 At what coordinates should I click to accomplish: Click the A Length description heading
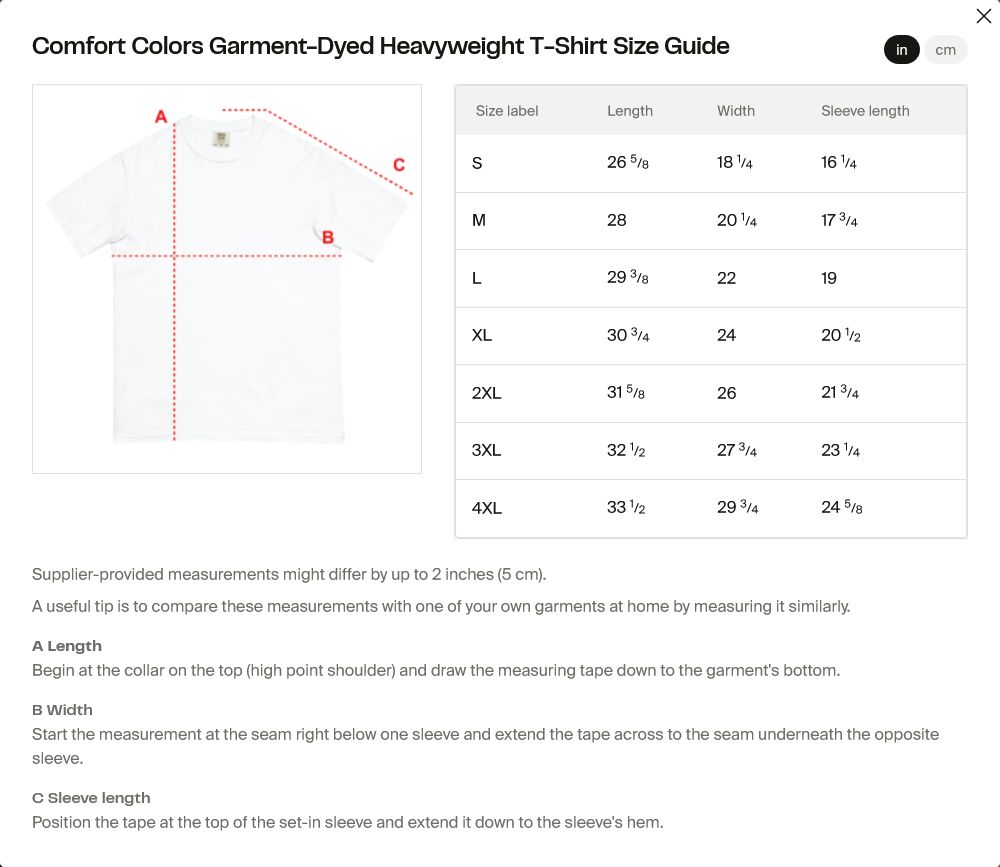(x=67, y=646)
